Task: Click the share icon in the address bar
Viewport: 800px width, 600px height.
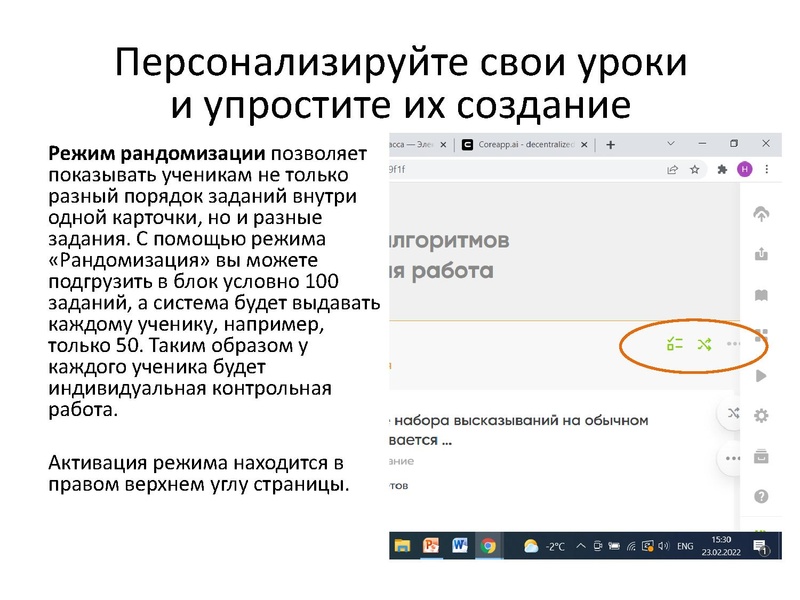Action: (x=672, y=169)
